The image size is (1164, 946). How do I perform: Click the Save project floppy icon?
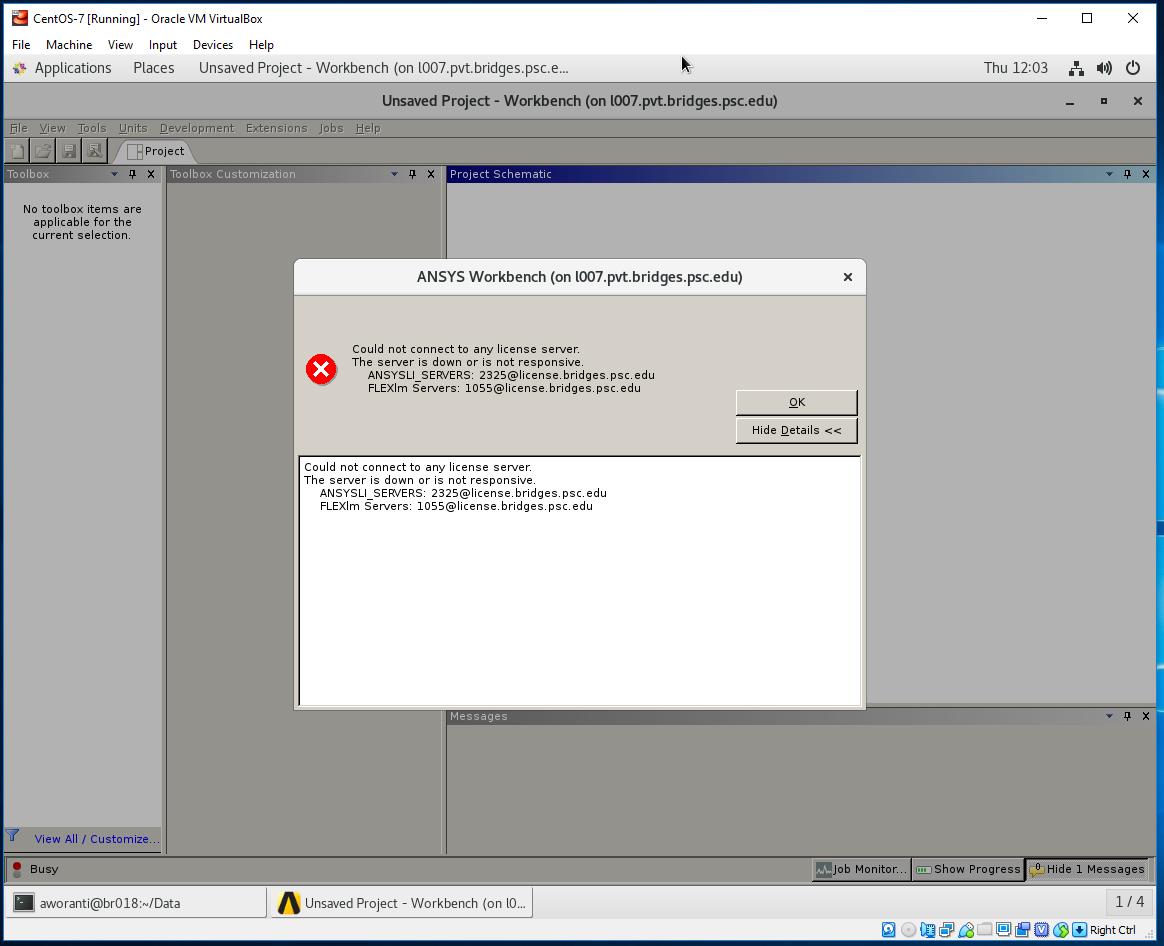point(68,151)
